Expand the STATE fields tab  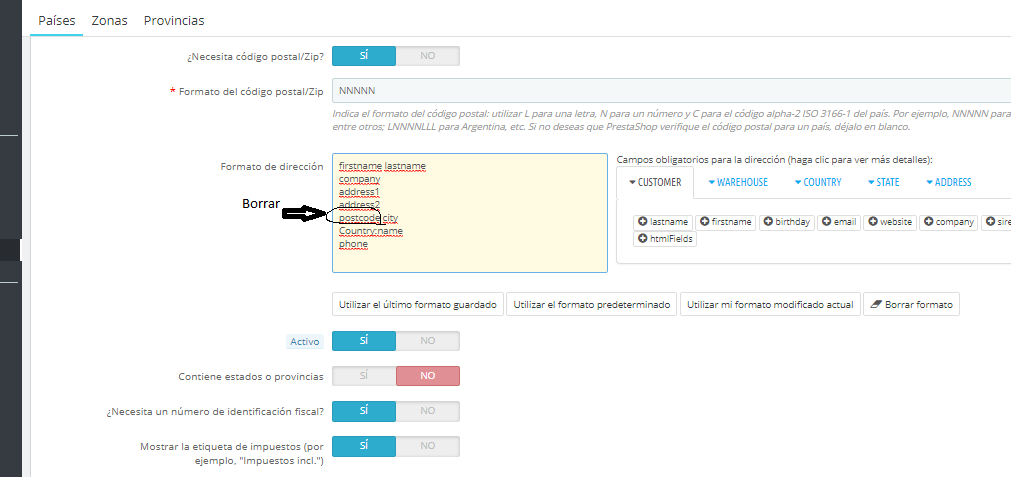[883, 182]
